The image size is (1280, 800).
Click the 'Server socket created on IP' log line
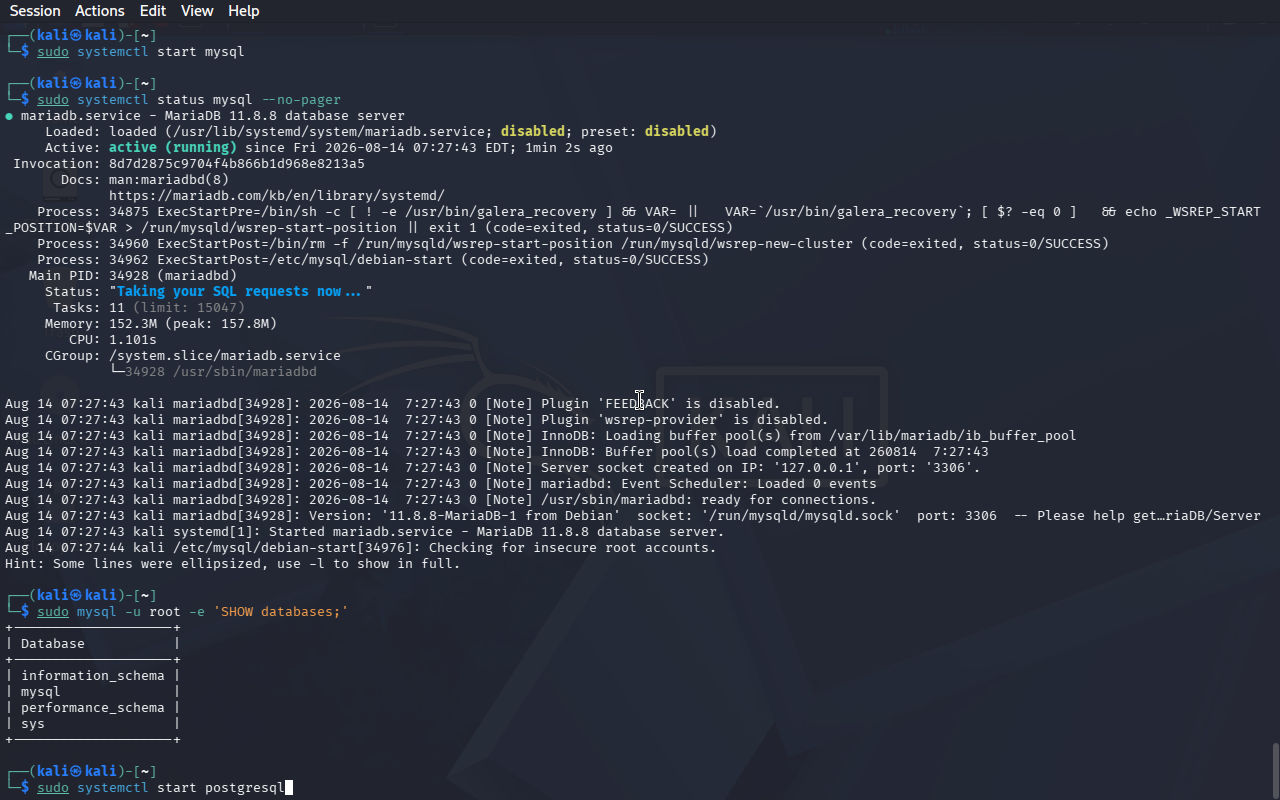(492, 468)
